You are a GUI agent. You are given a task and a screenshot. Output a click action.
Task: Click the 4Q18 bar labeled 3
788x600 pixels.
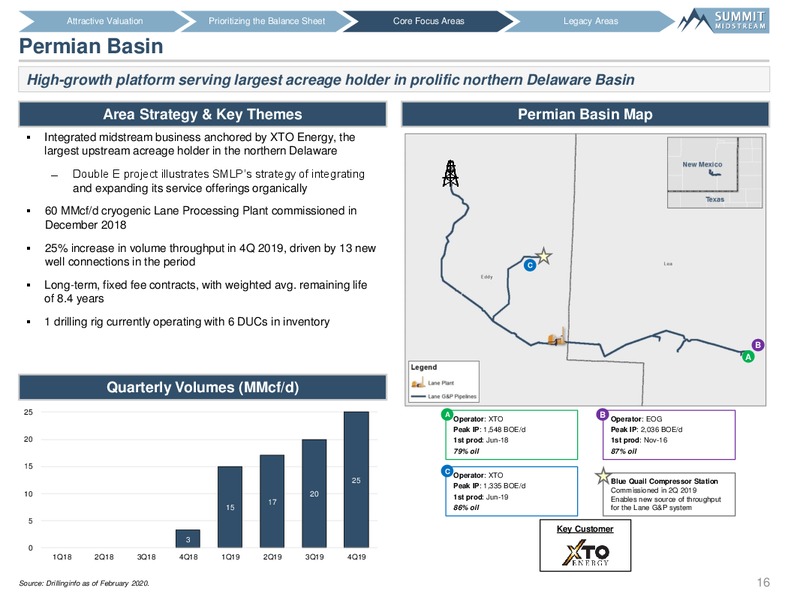point(188,539)
